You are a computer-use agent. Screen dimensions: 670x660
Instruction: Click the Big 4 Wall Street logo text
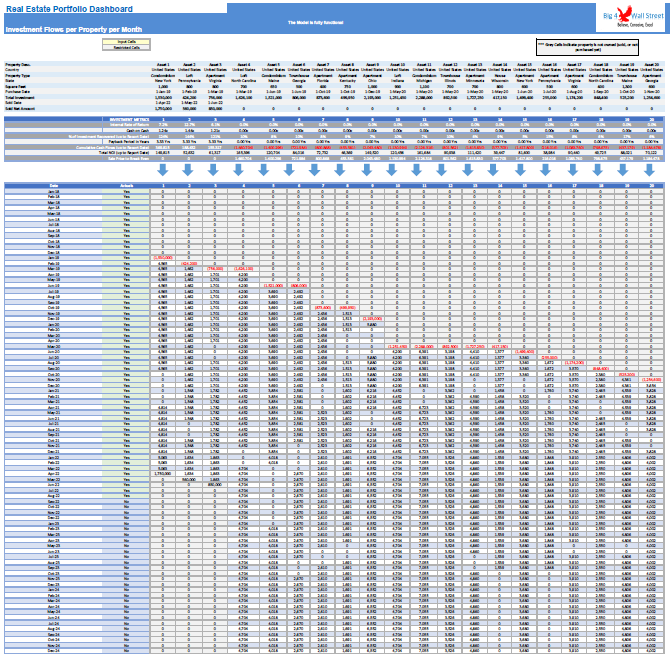tap(633, 16)
